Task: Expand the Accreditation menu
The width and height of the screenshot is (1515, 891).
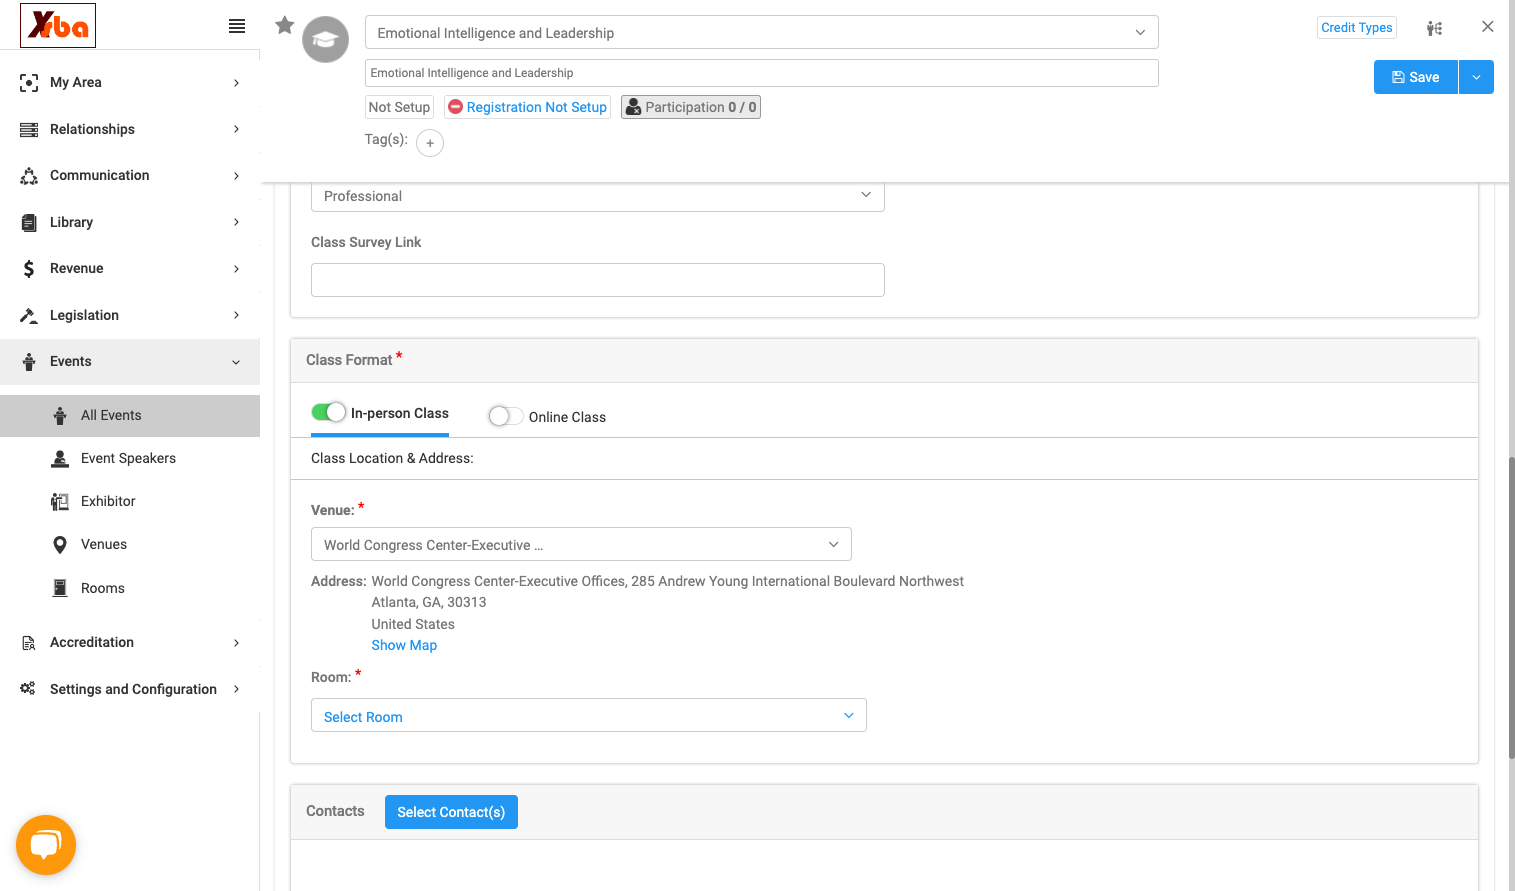Action: point(130,643)
